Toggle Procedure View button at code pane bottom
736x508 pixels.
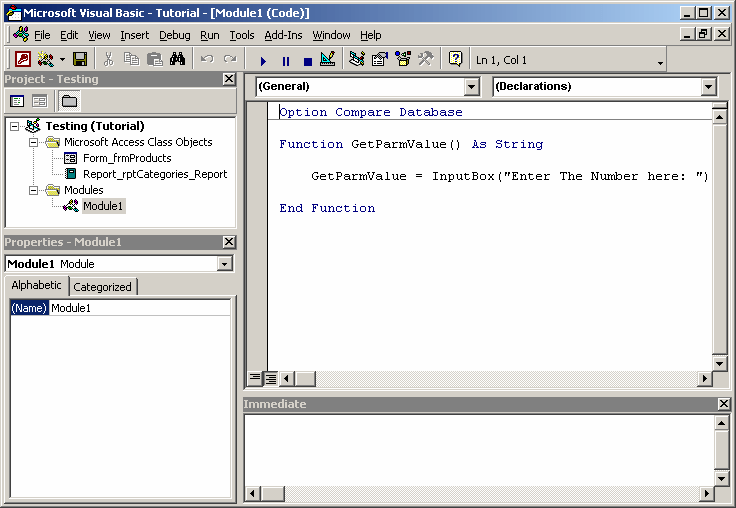tap(254, 378)
